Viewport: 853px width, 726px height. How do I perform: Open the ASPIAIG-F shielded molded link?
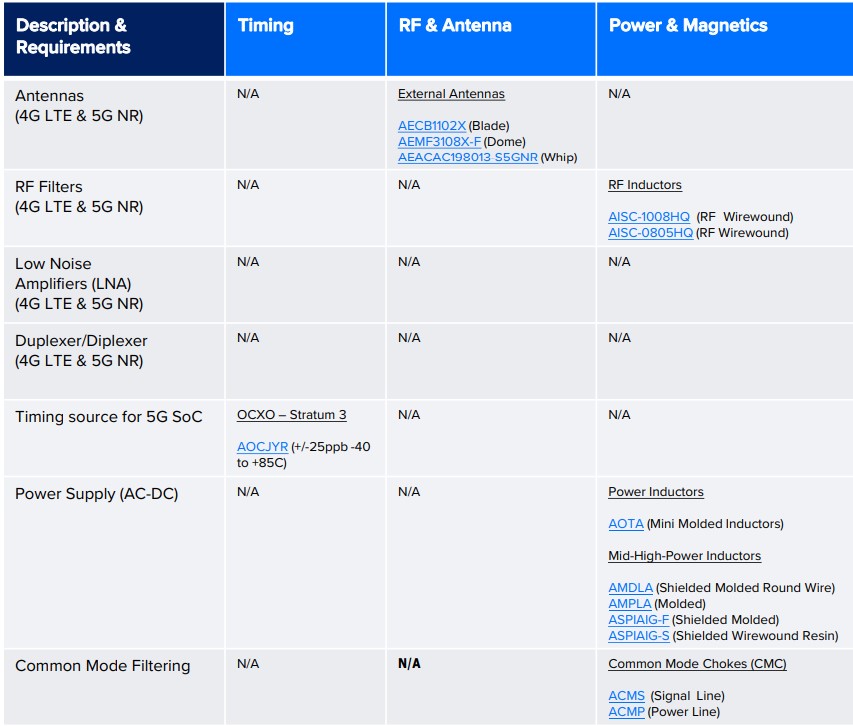coord(638,620)
